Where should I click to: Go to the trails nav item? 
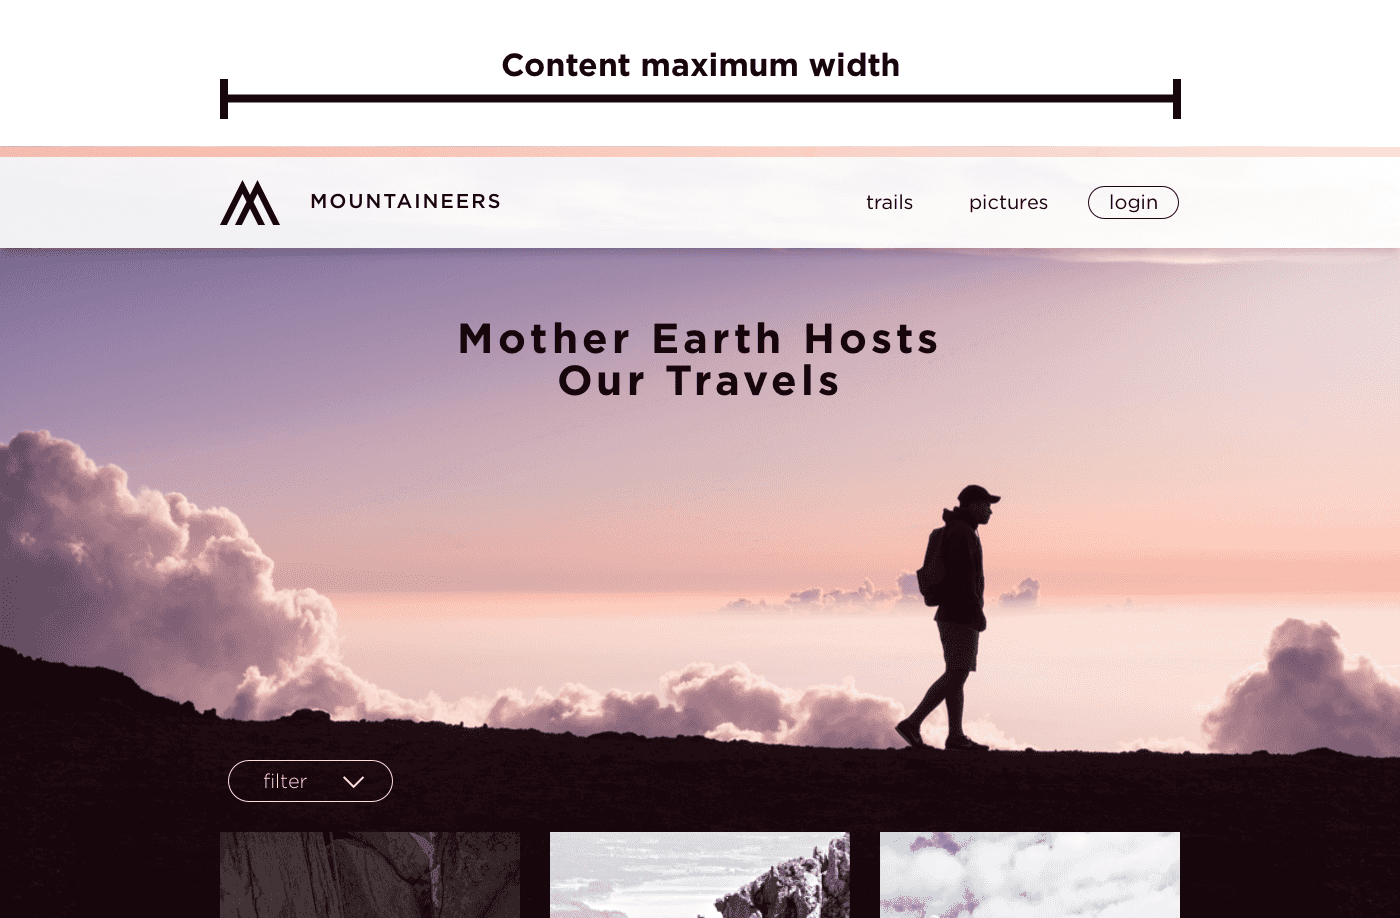click(889, 202)
